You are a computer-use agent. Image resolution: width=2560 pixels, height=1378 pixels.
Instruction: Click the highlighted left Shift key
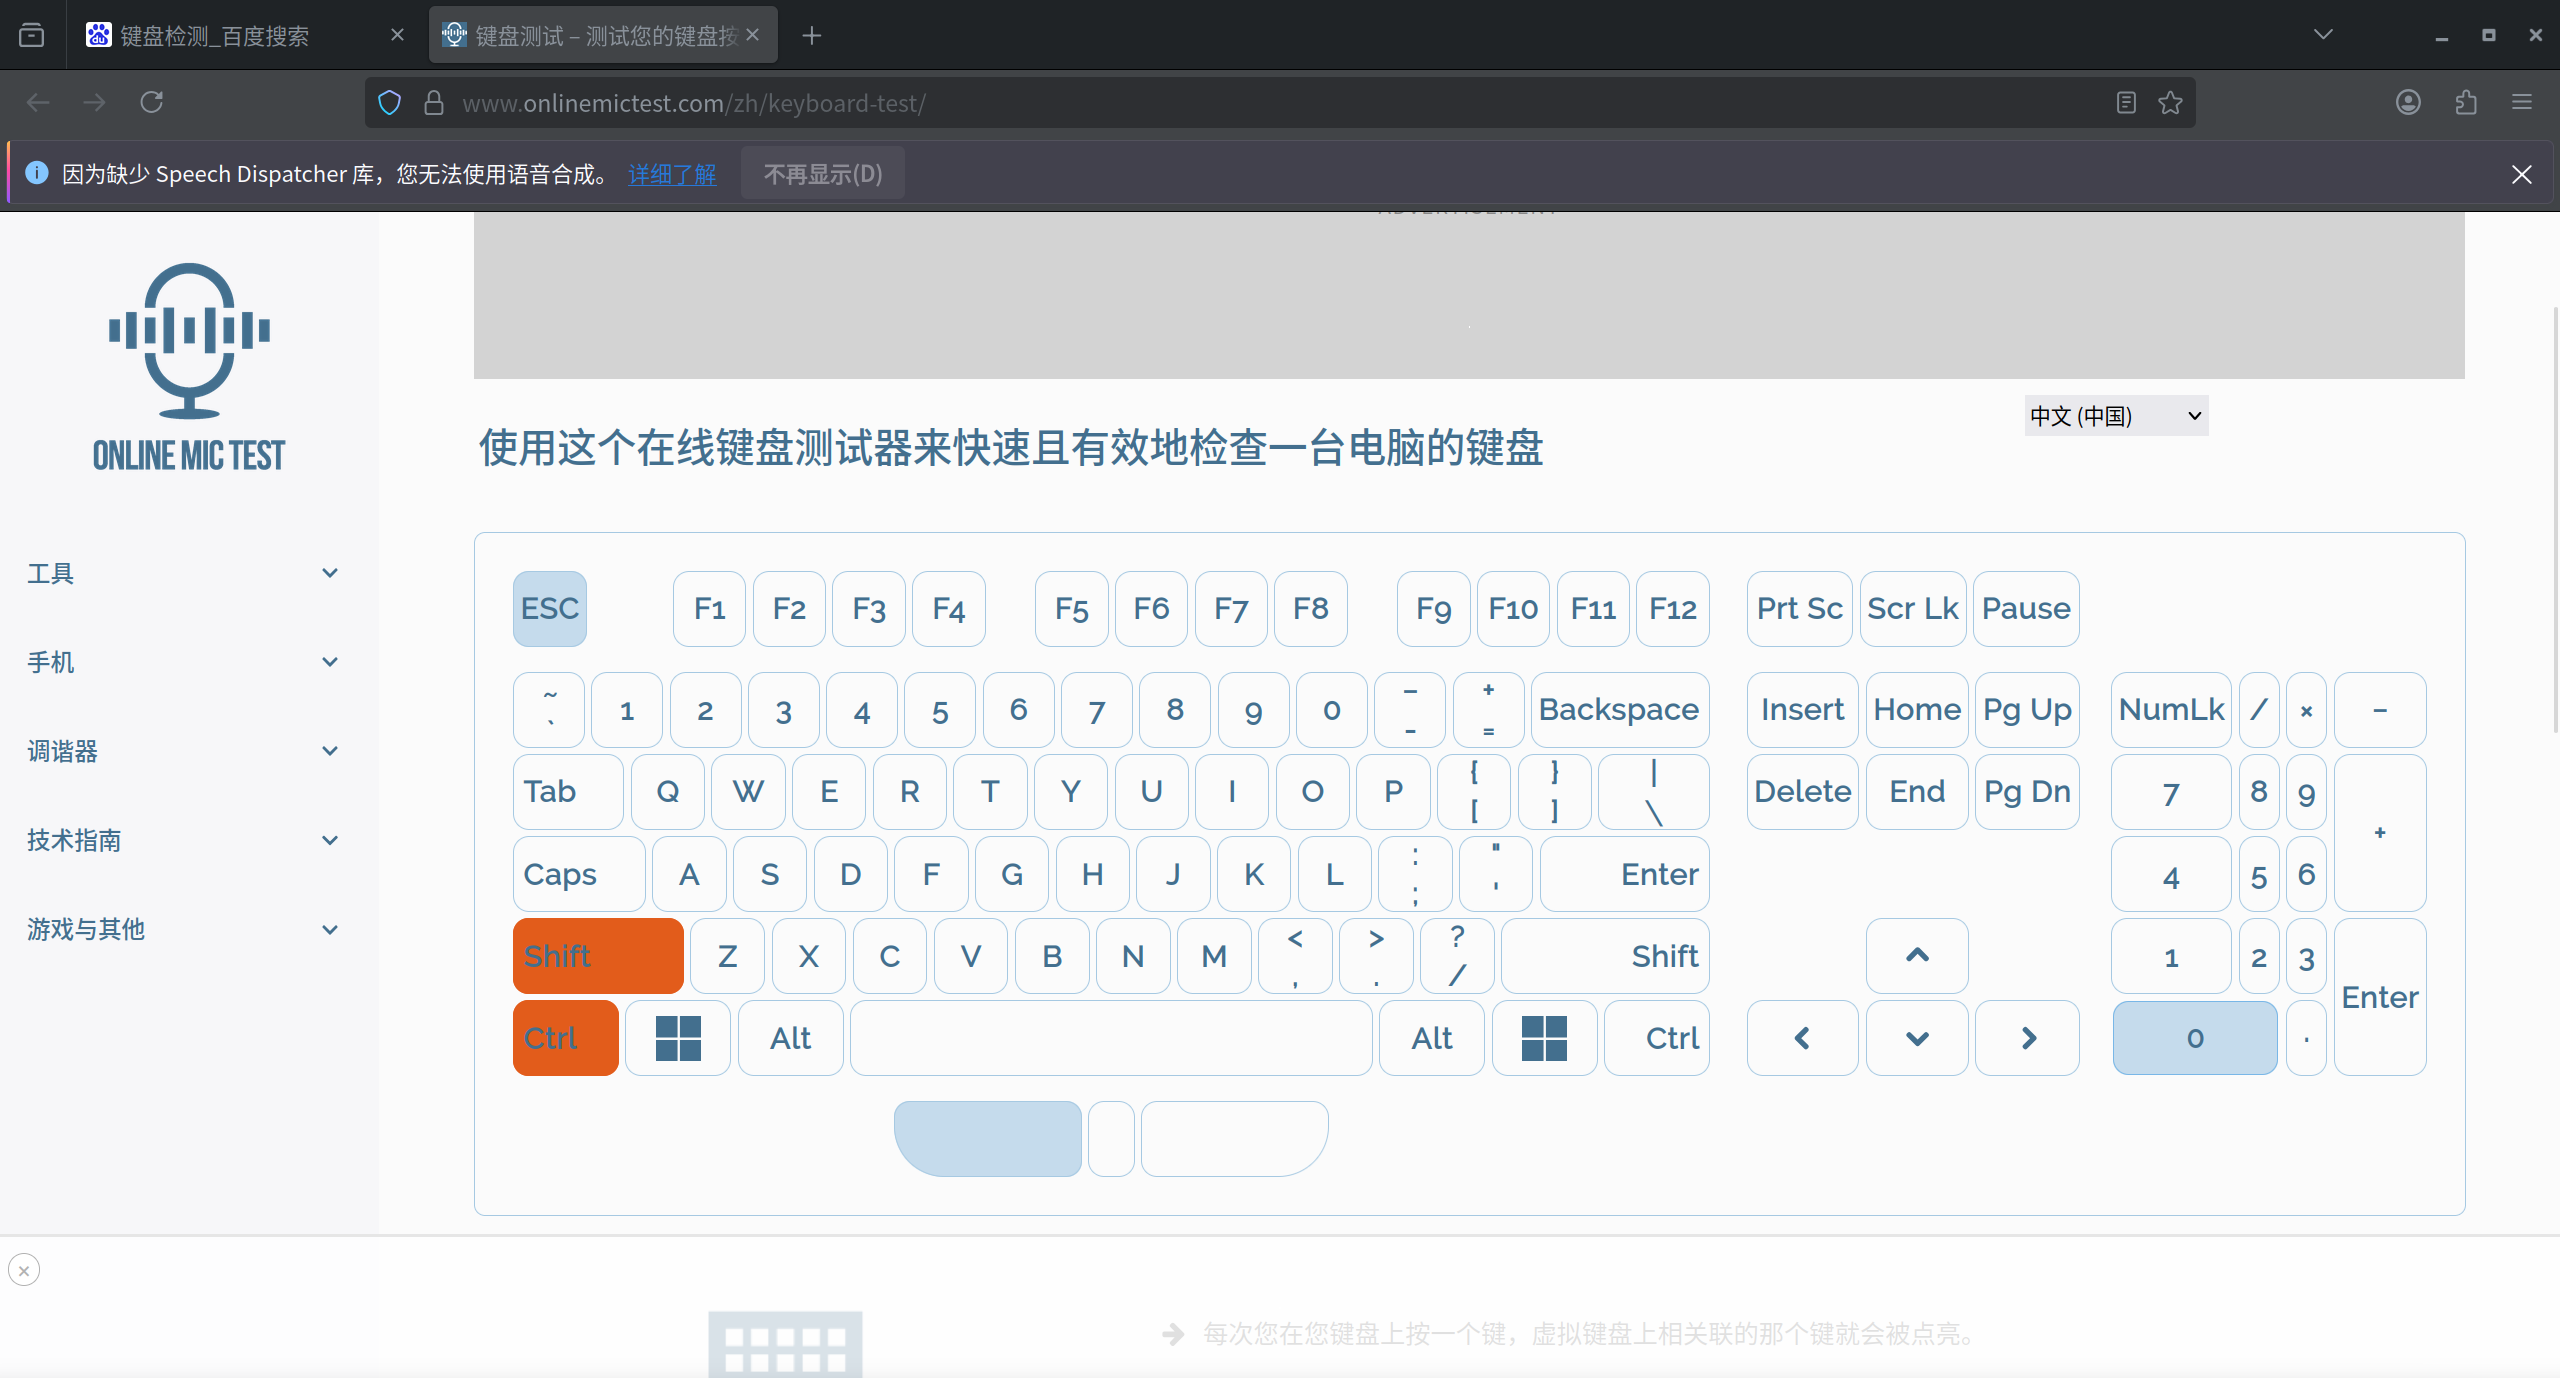598,956
